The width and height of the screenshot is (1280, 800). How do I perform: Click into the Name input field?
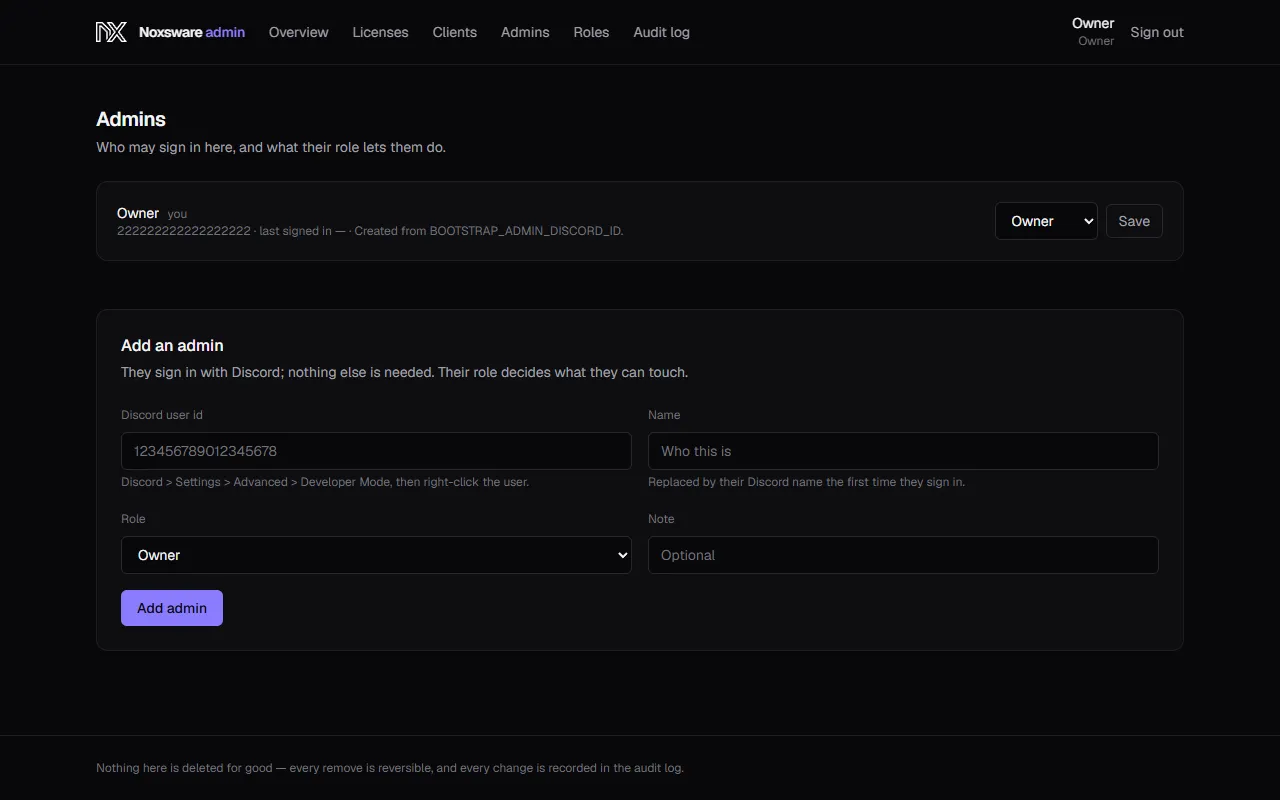903,451
